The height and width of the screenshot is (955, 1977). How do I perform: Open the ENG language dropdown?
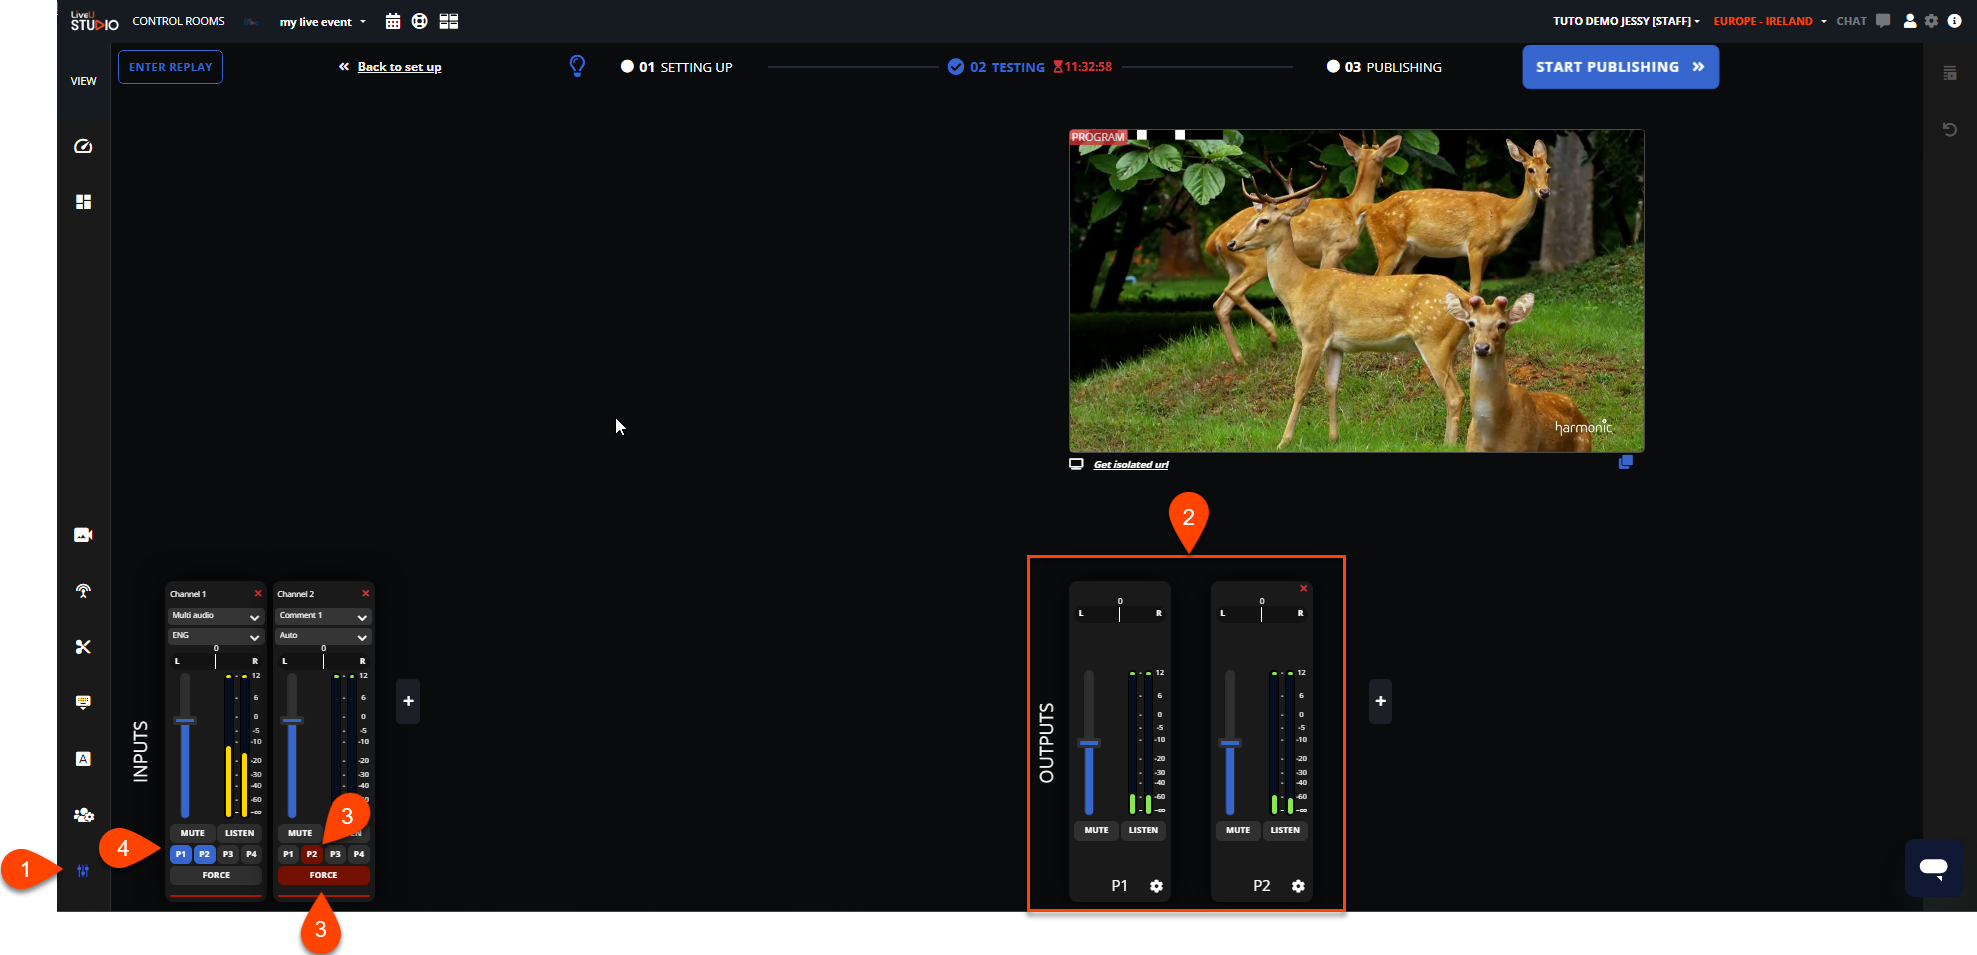click(x=215, y=636)
